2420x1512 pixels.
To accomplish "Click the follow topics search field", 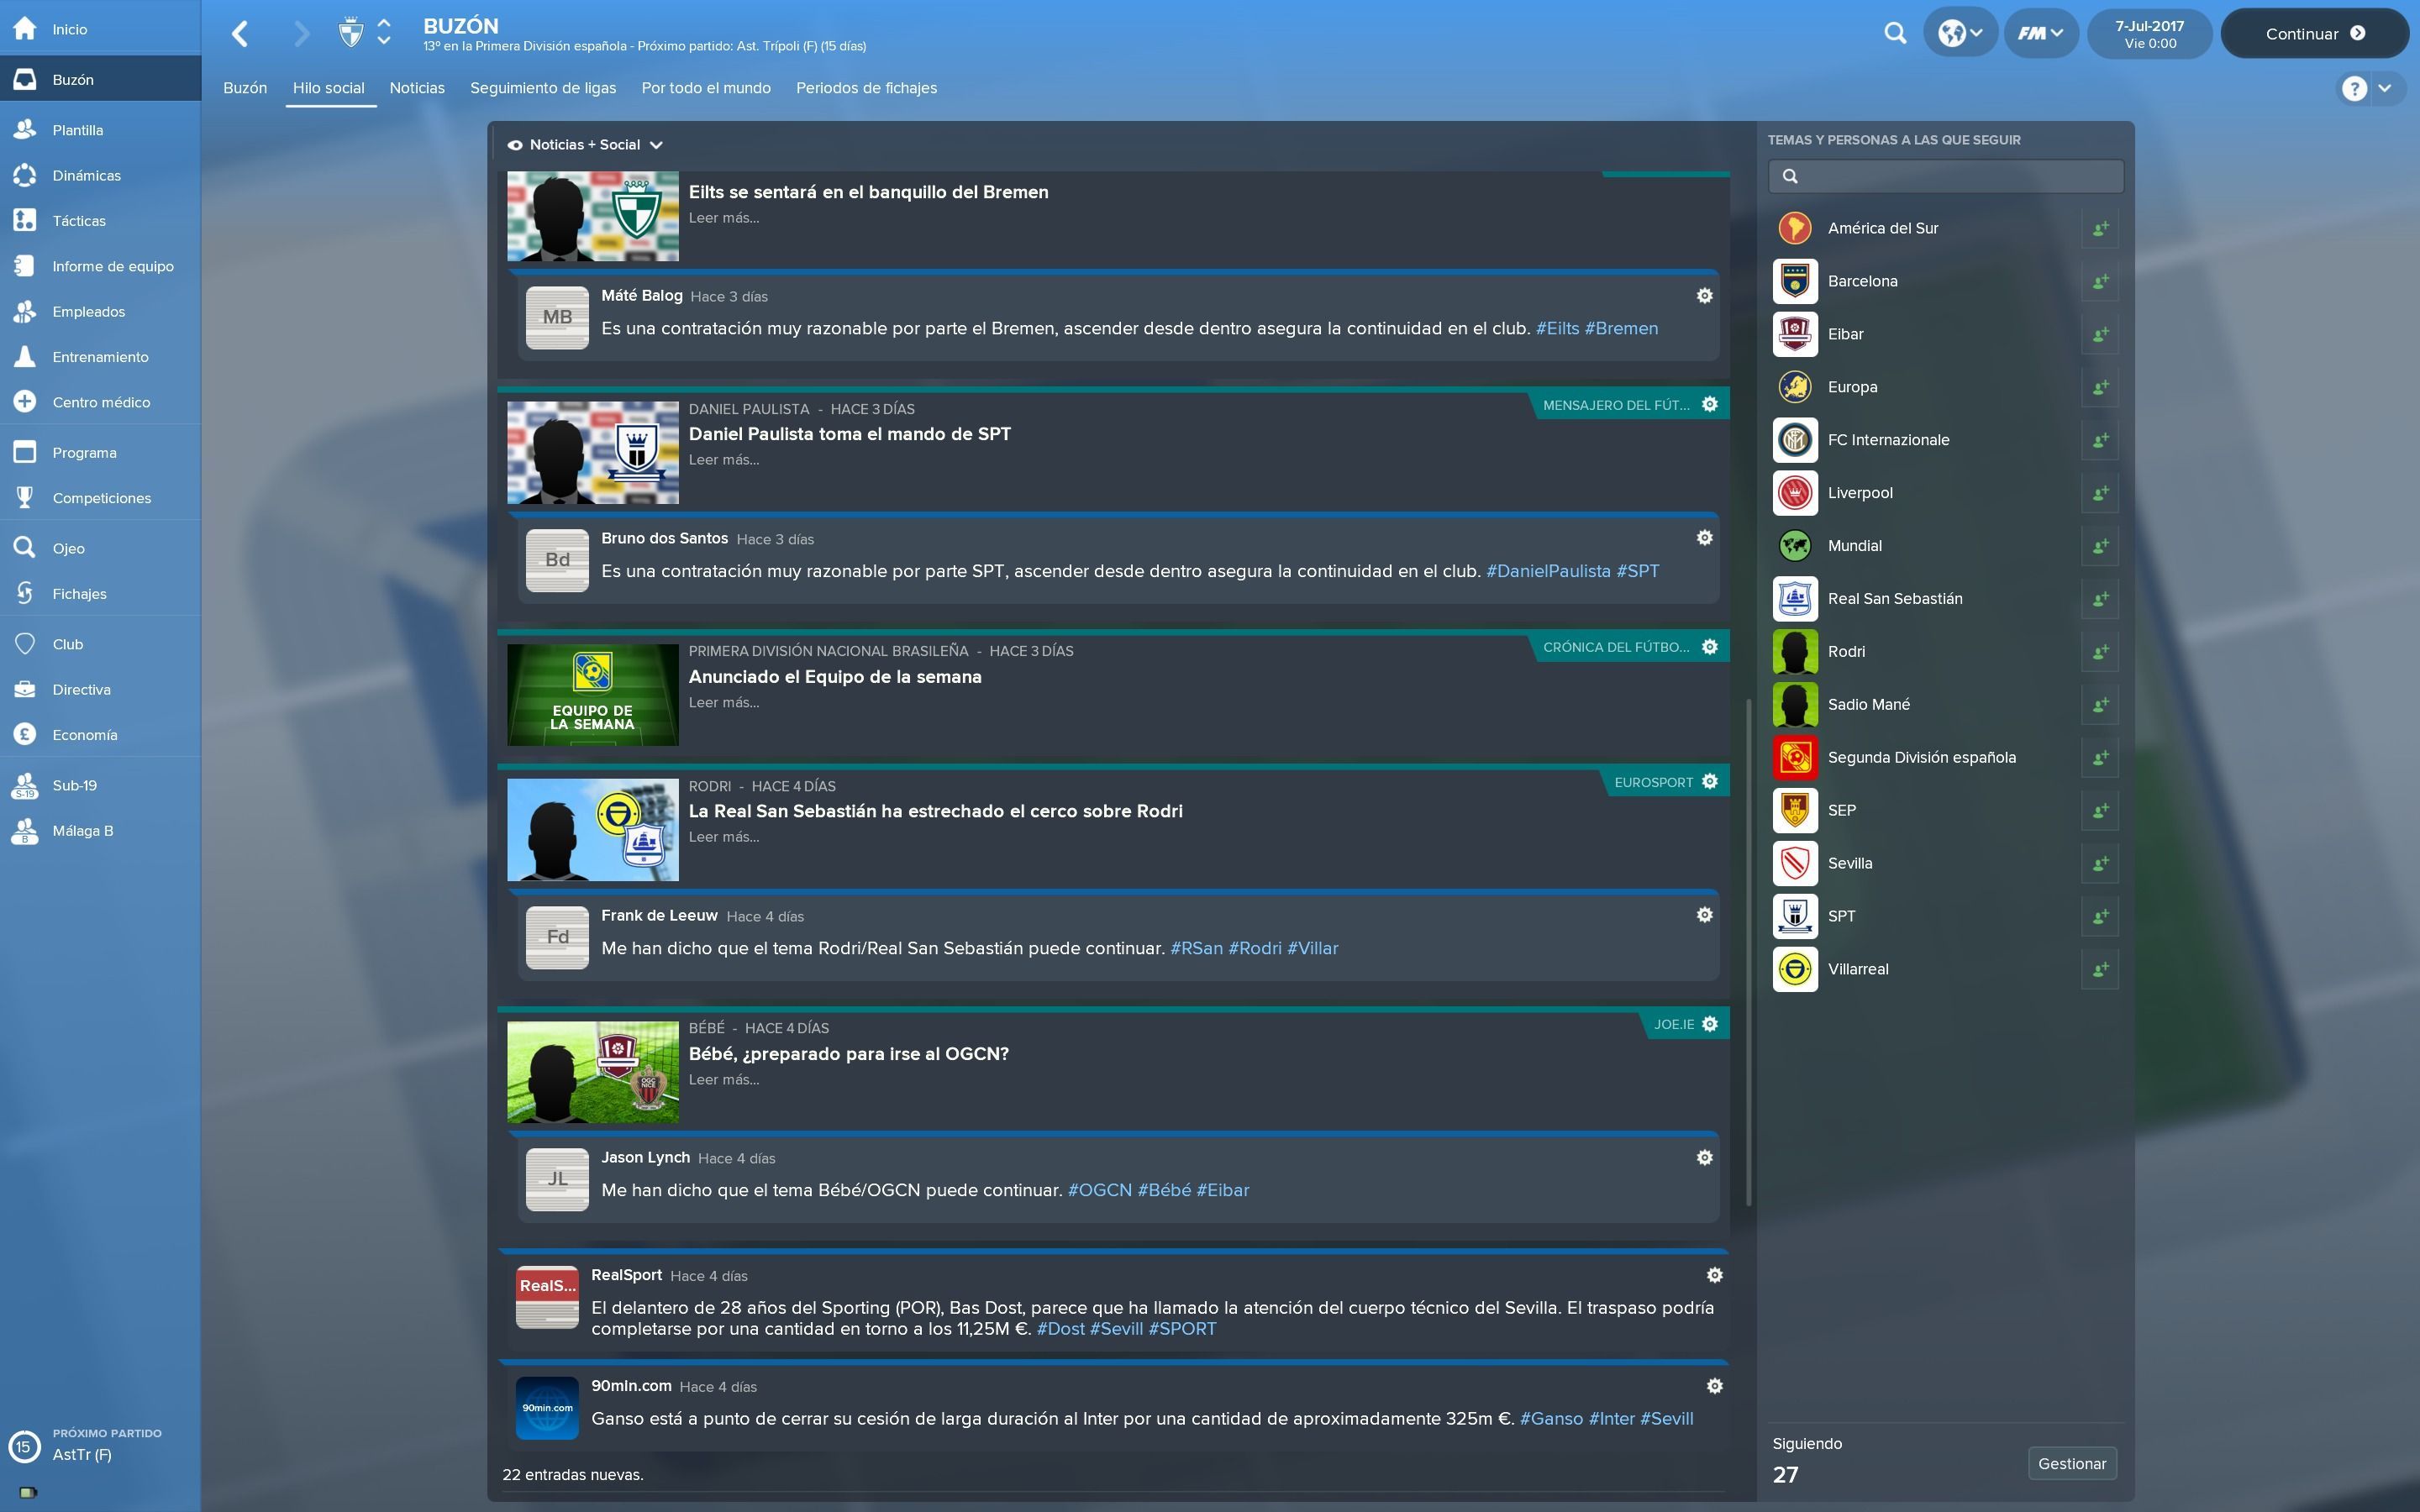I will (1945, 176).
